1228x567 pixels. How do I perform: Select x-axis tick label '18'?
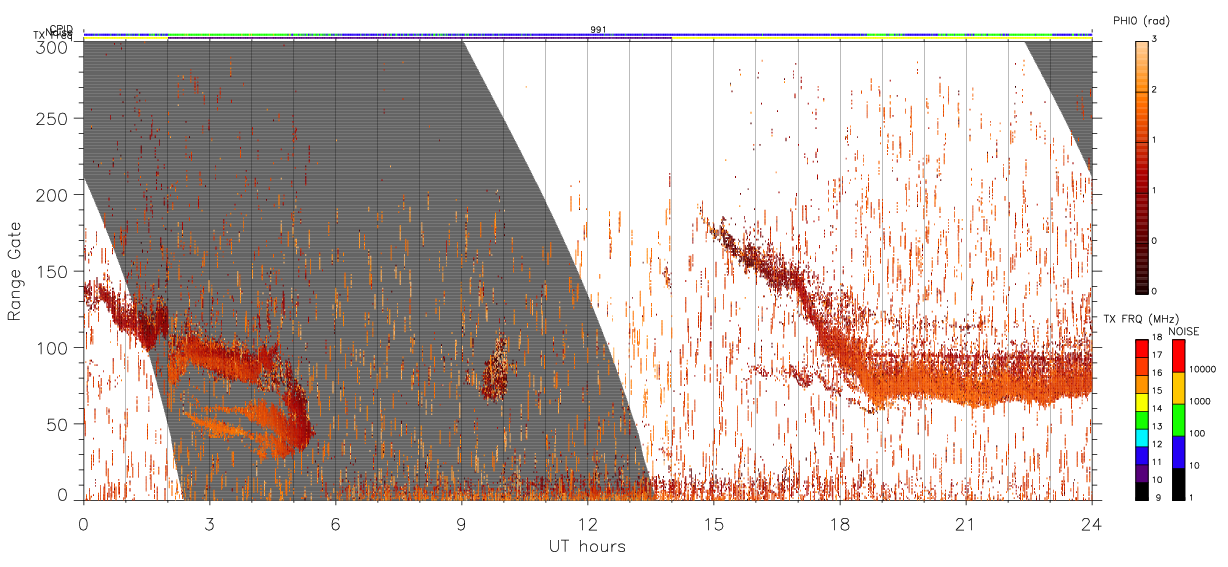pyautogui.click(x=839, y=524)
